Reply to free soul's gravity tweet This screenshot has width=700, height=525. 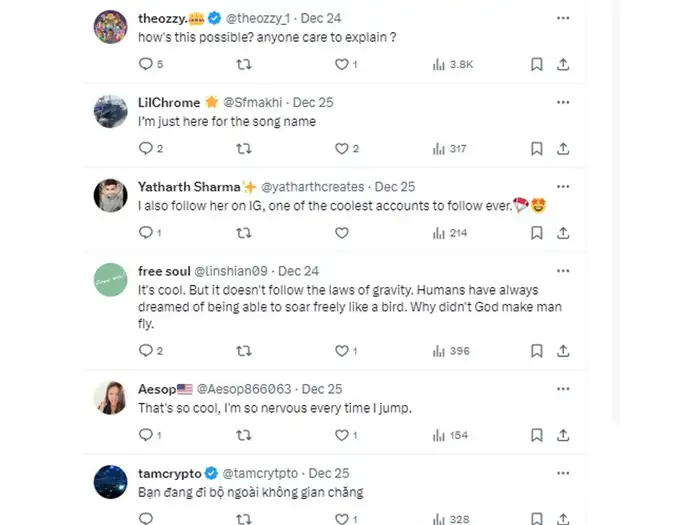145,351
